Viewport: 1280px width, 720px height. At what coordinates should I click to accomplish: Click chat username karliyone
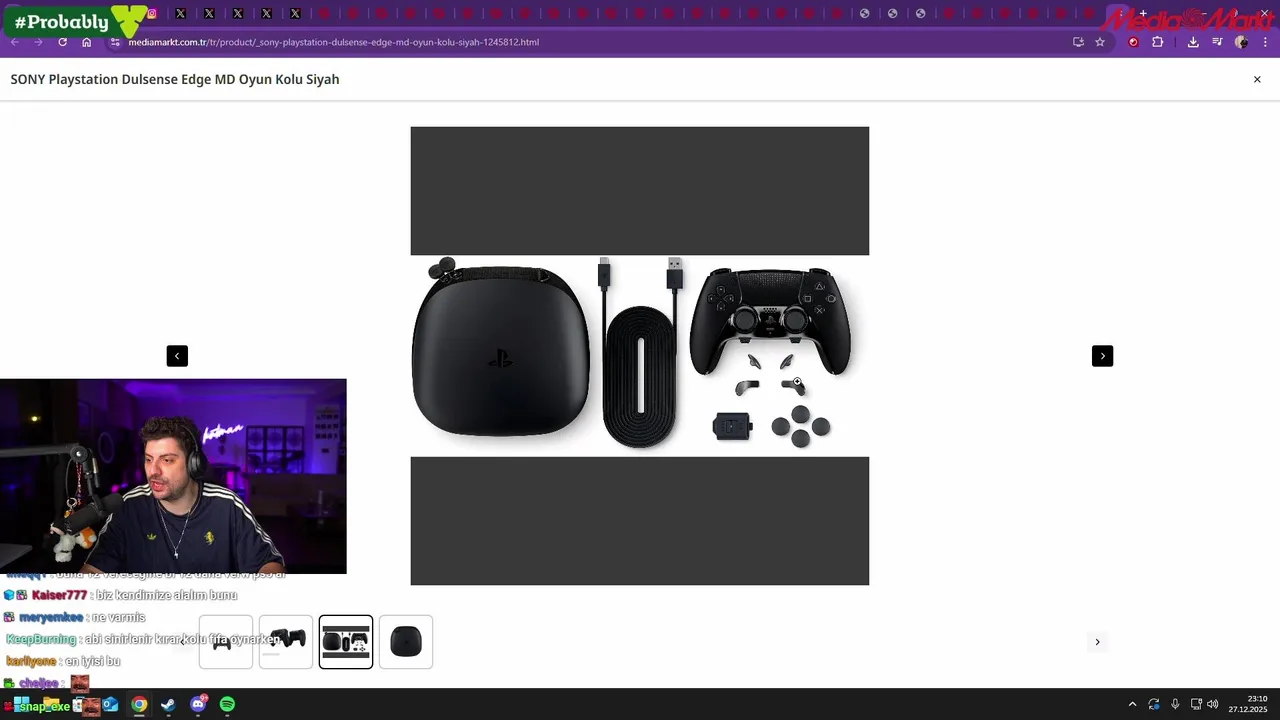[32, 661]
